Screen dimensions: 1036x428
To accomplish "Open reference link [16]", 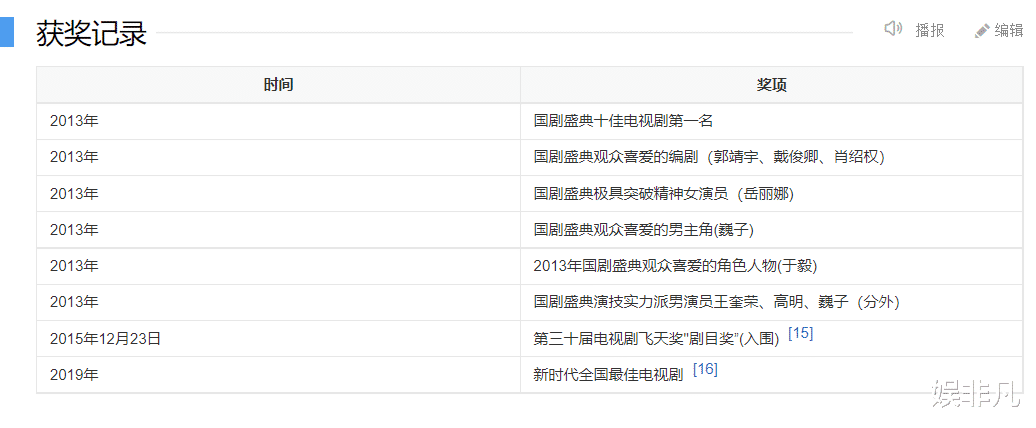I will (x=705, y=370).
